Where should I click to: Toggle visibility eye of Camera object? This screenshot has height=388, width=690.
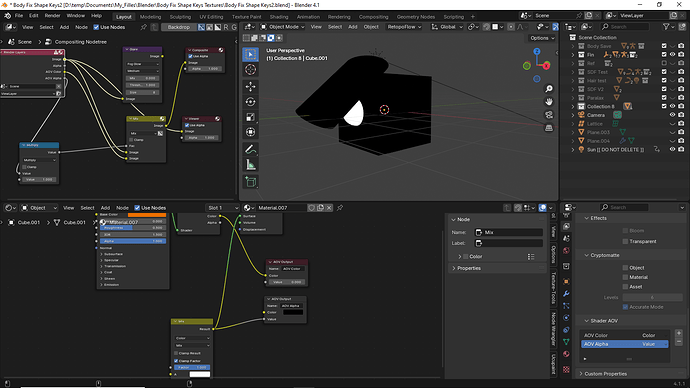click(672, 115)
